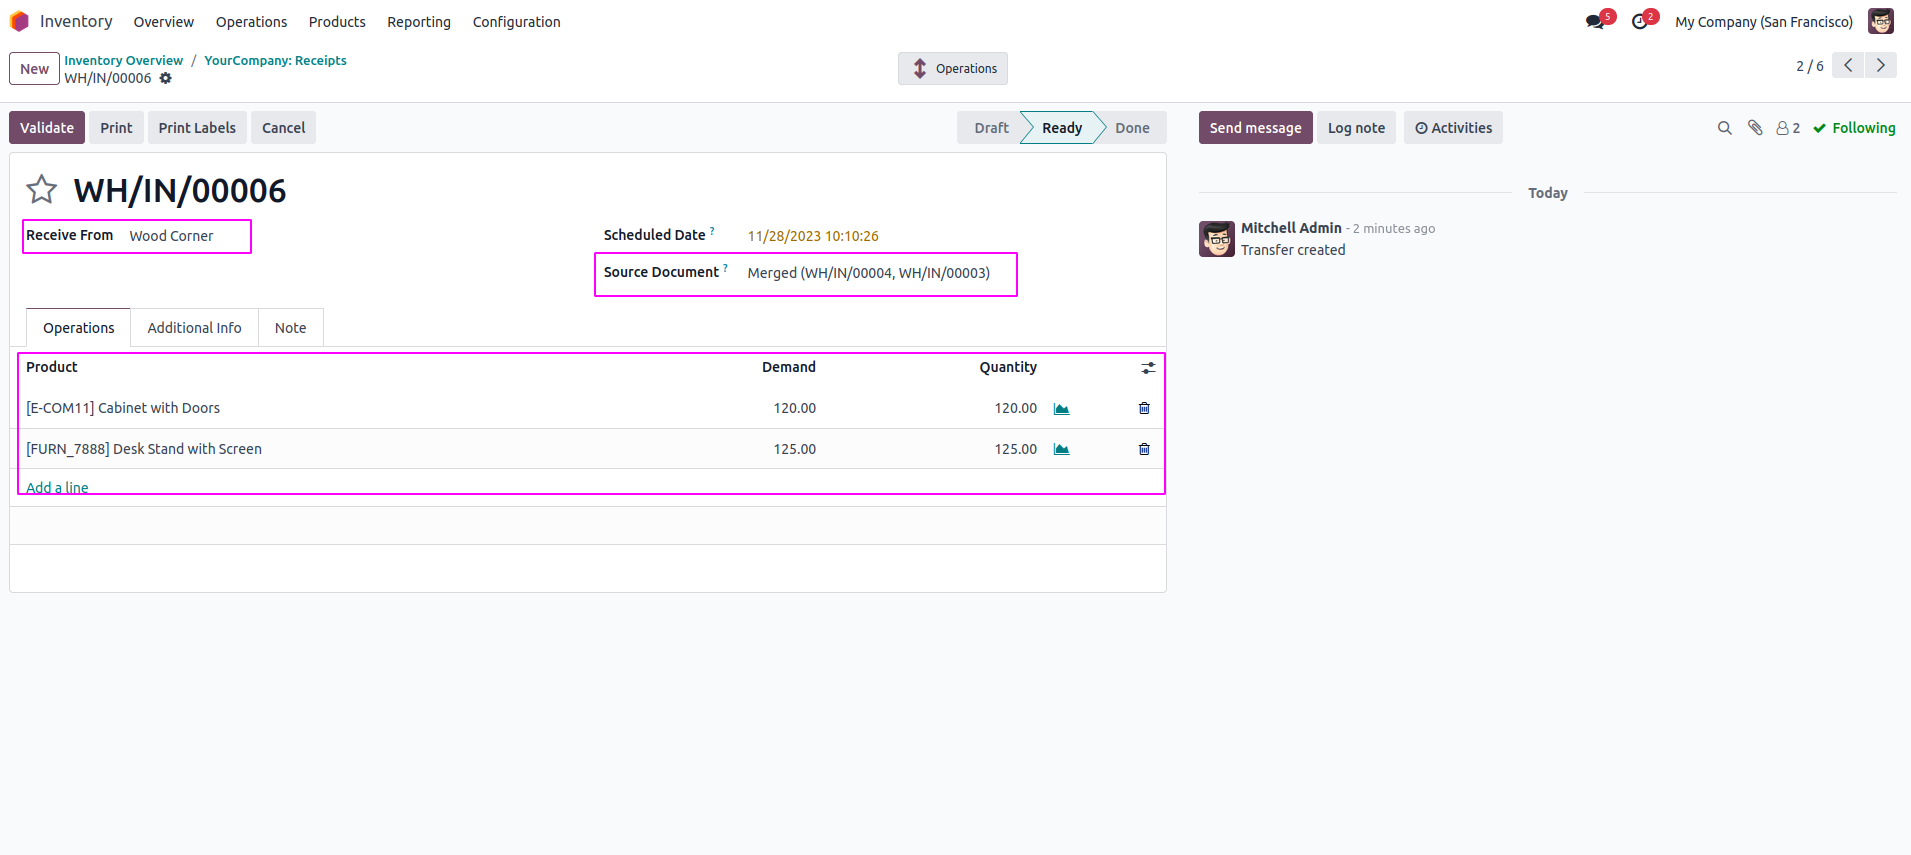The image size is (1911, 855).
Task: Go to the next record
Action: point(1880,66)
